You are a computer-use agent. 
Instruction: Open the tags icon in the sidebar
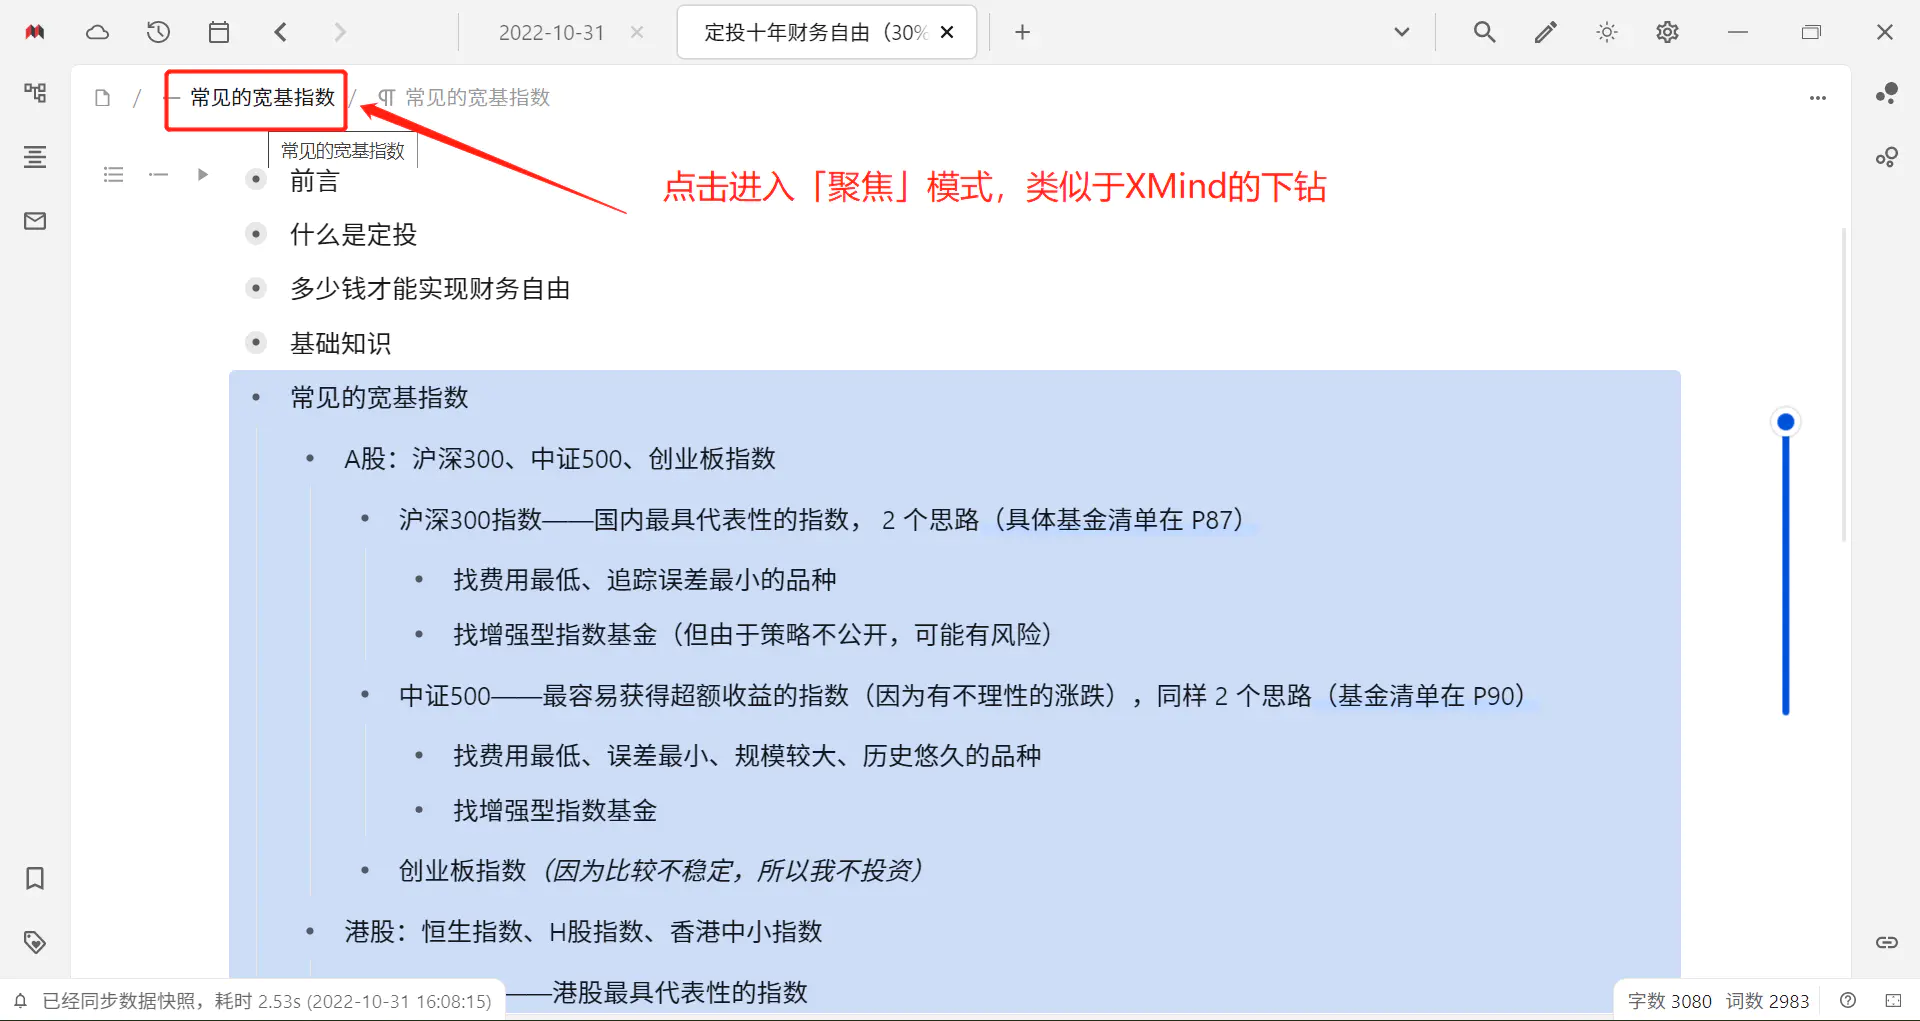click(35, 941)
